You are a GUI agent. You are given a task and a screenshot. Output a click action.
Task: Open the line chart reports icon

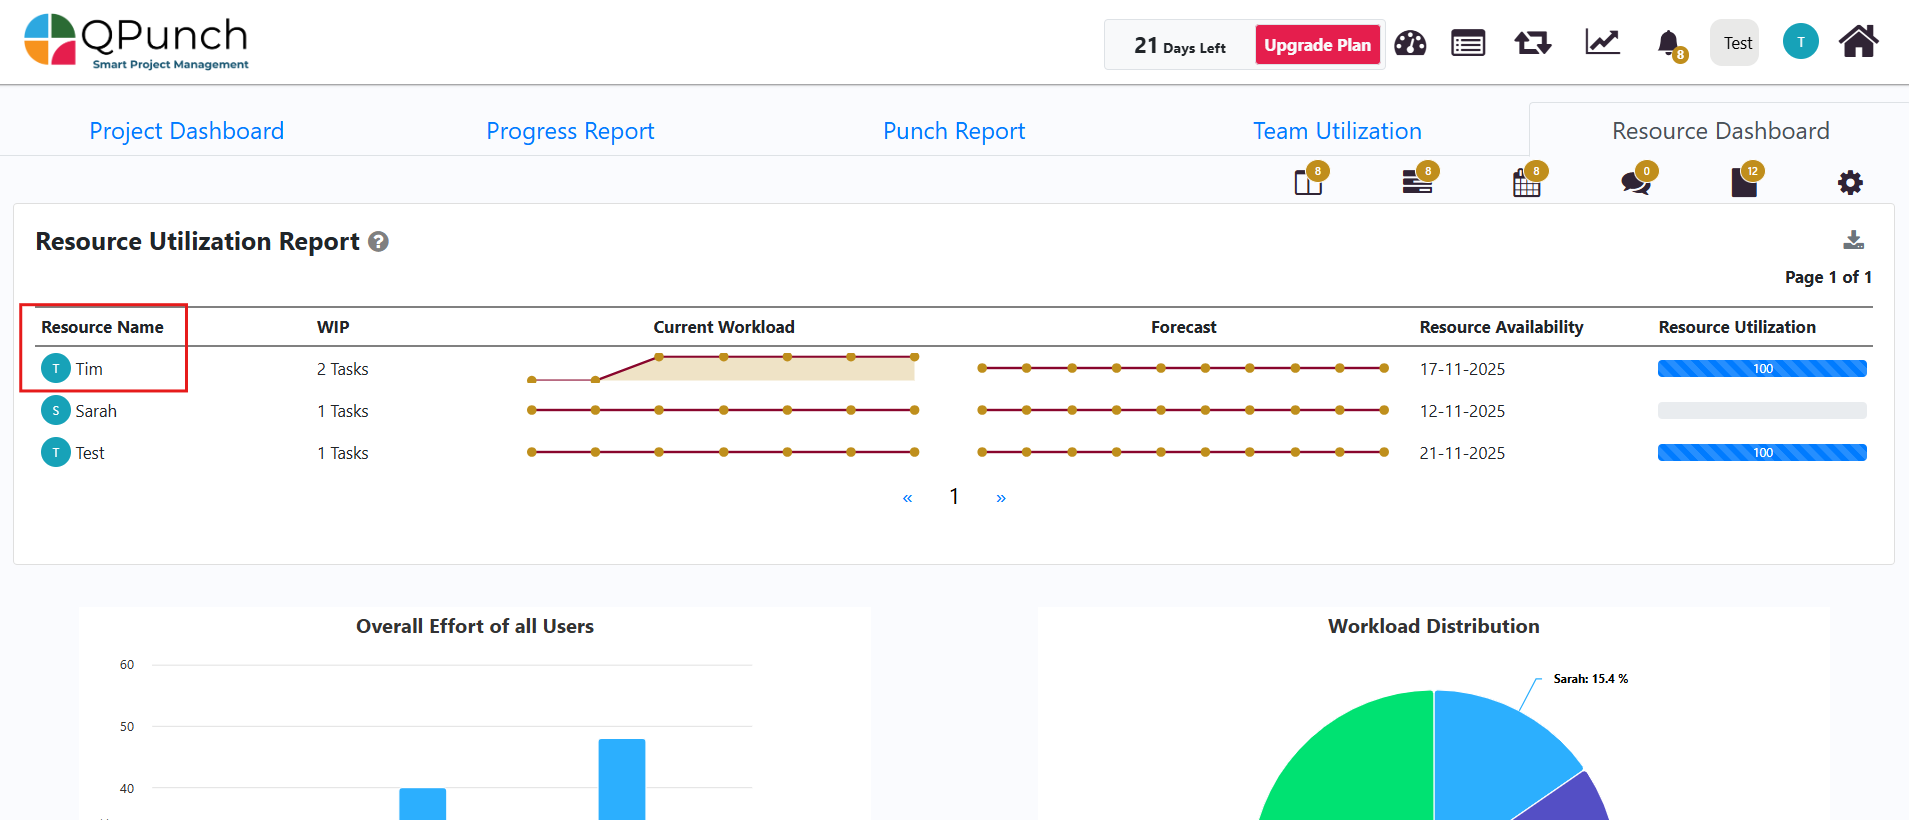(x=1602, y=42)
